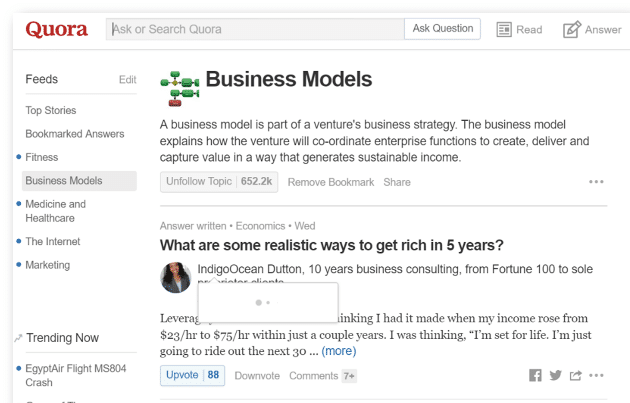Viewport: 630px width, 403px height.
Task: Select Top Stories in Feeds
Action: click(x=51, y=110)
